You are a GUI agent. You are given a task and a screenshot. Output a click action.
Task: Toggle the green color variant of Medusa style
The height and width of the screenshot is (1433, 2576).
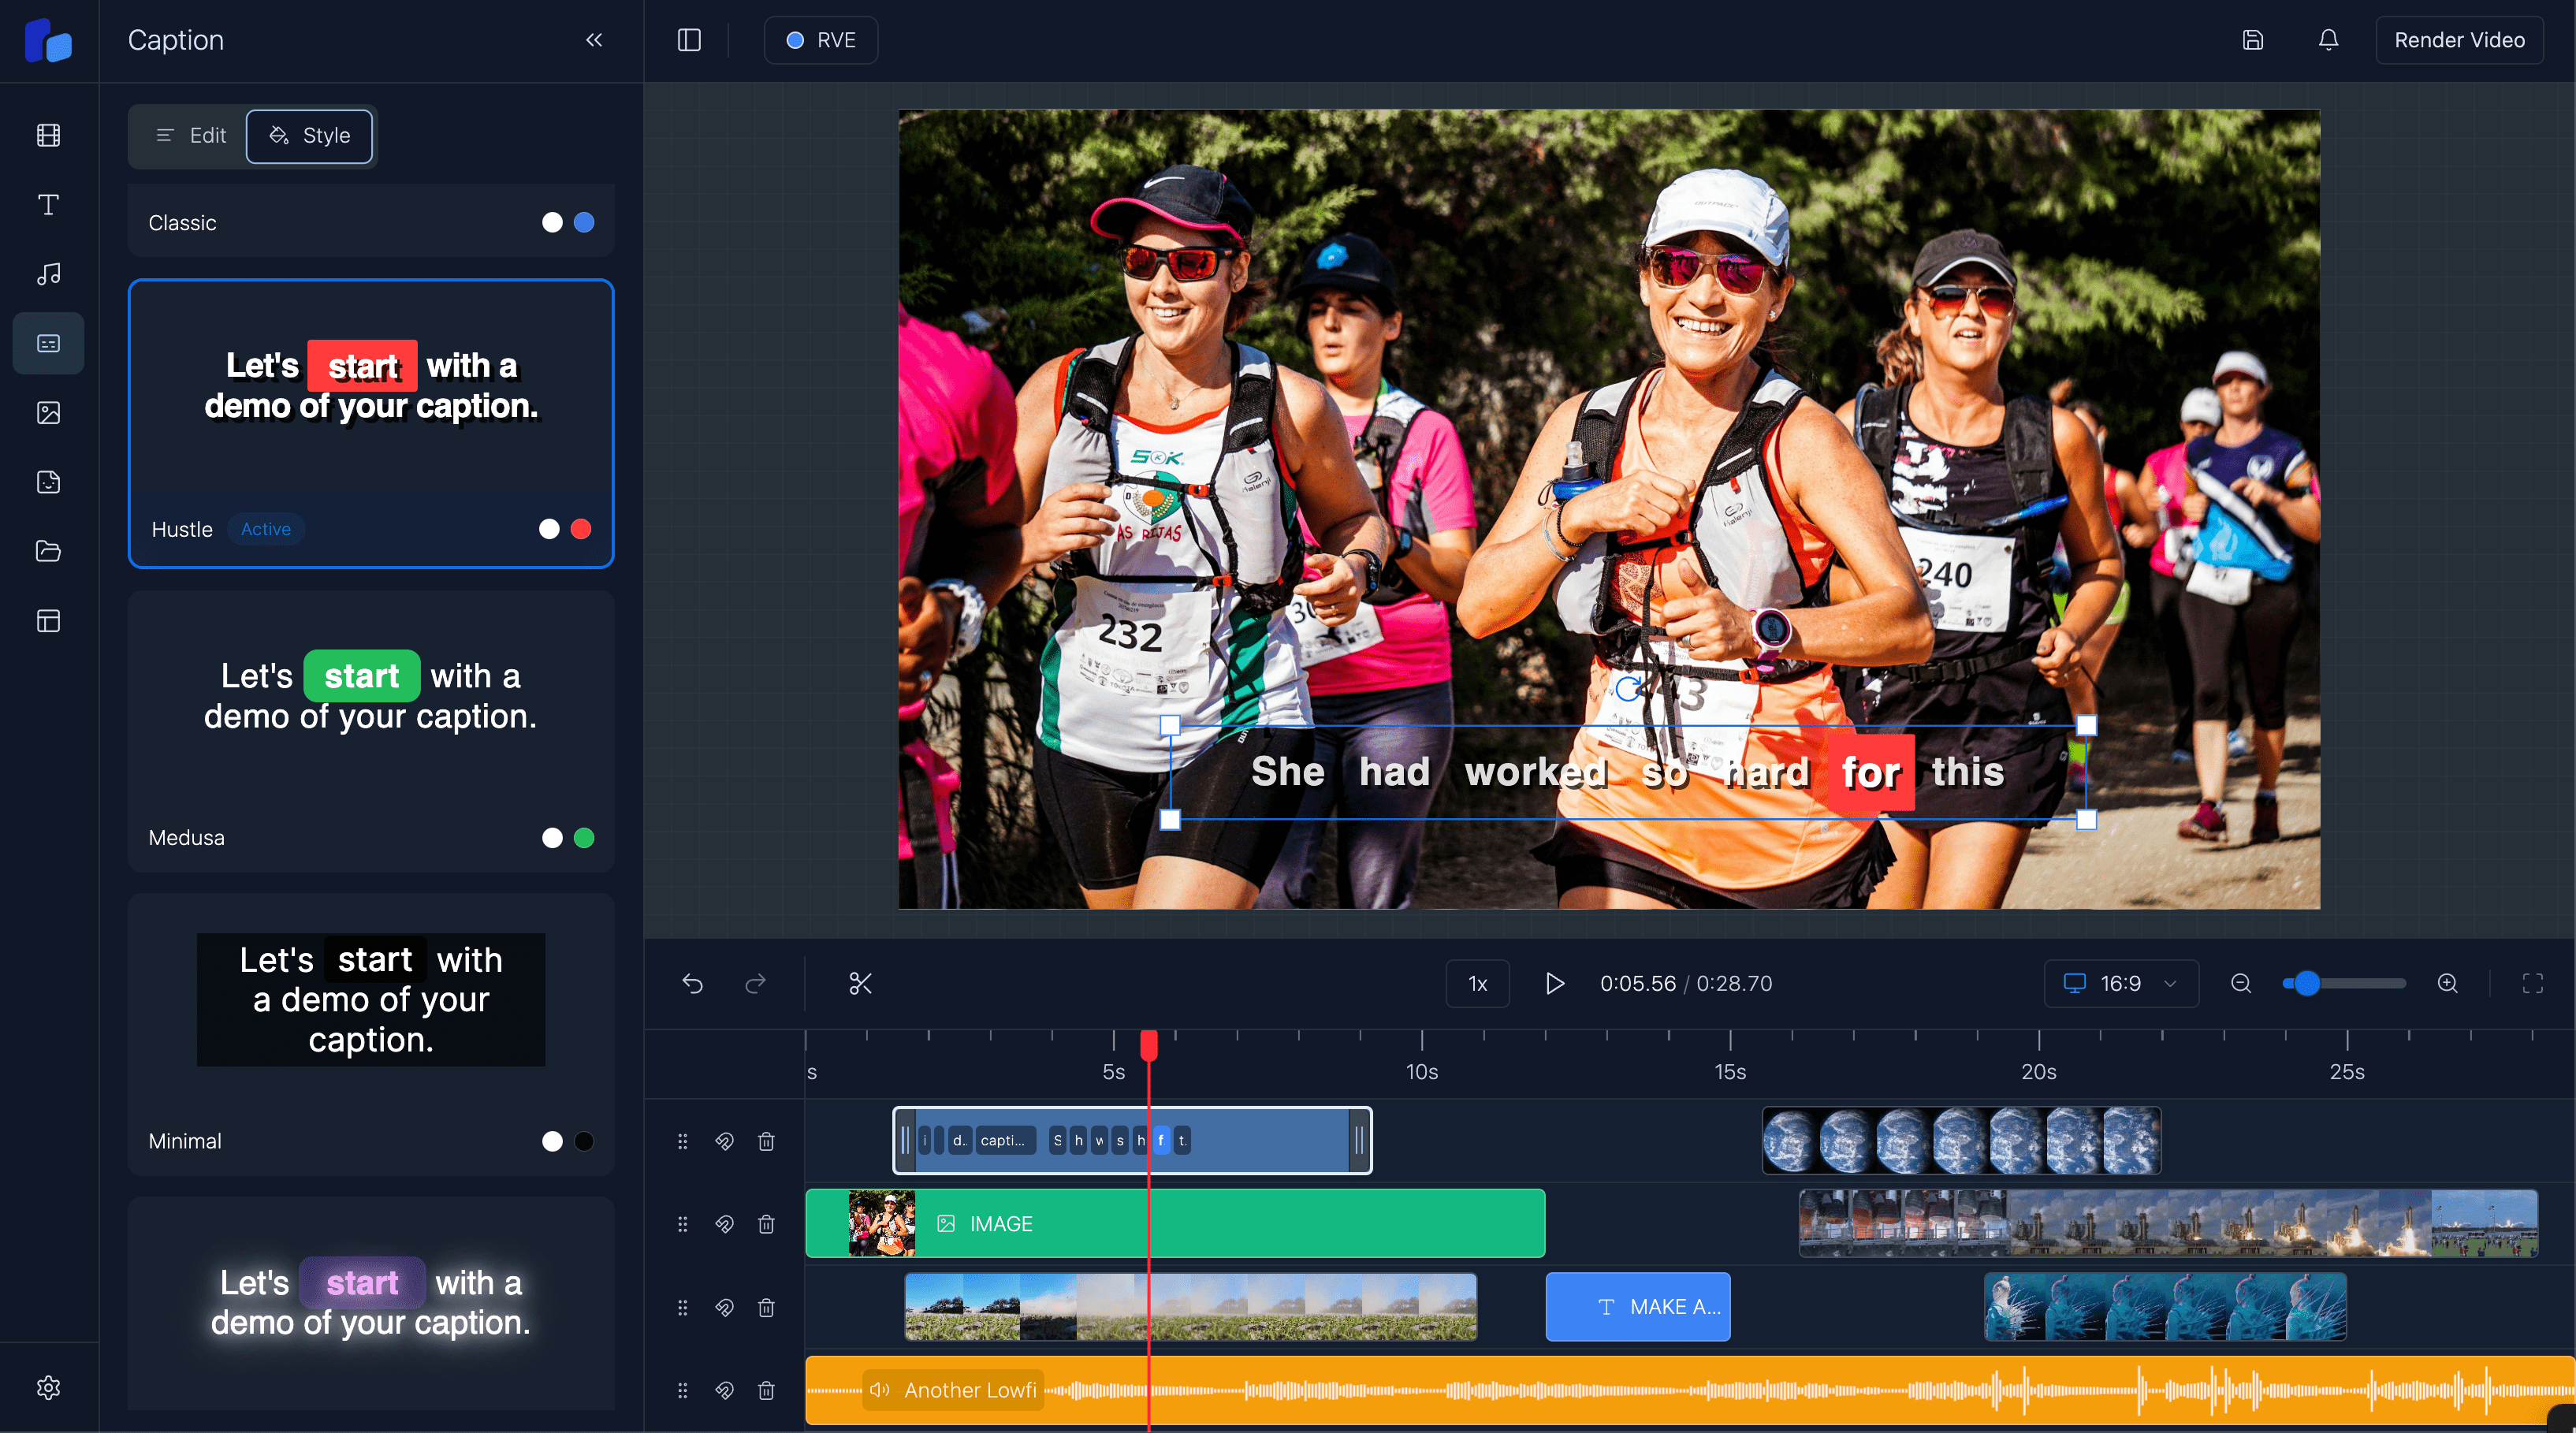pos(585,838)
